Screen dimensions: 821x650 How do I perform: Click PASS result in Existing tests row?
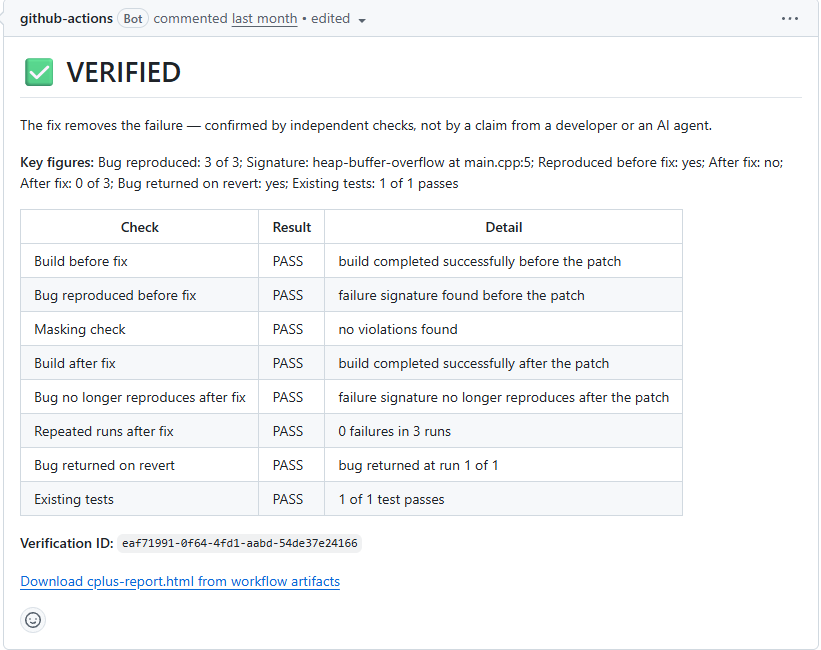pyautogui.click(x=287, y=499)
